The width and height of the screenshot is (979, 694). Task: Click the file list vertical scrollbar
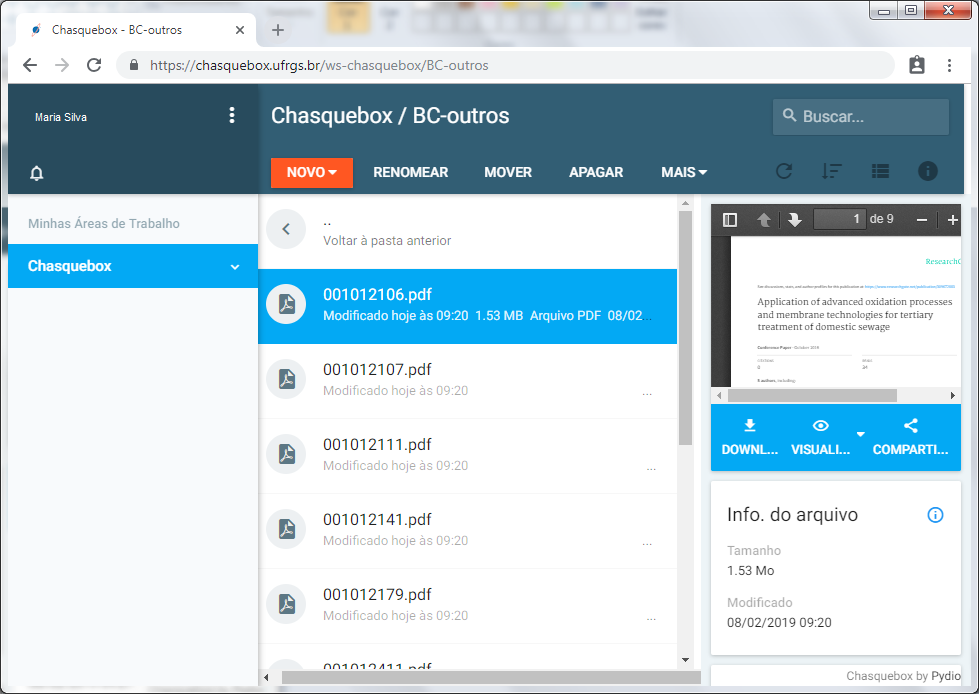[685, 328]
